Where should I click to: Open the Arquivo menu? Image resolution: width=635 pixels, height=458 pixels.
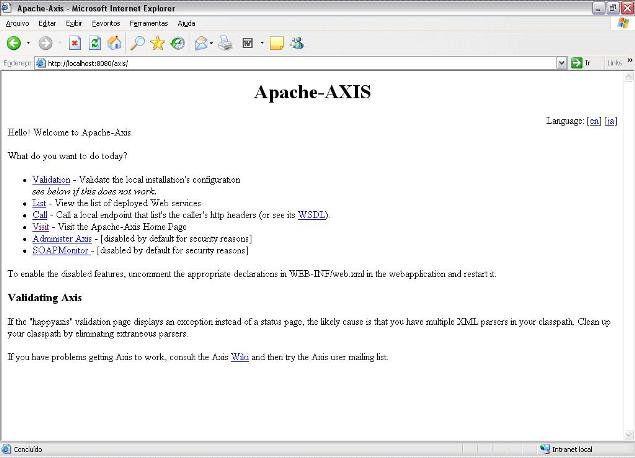point(18,22)
